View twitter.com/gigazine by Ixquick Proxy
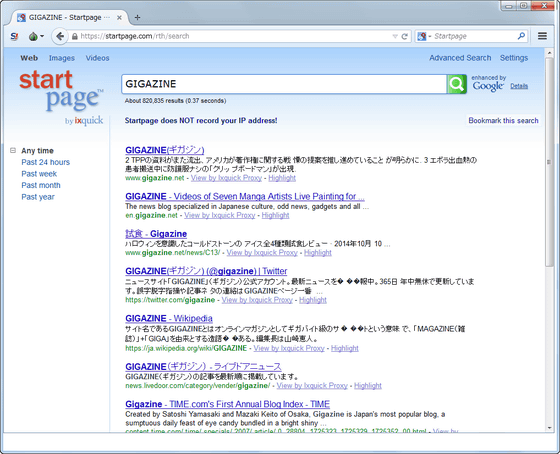The image size is (560, 454). pyautogui.click(x=257, y=300)
